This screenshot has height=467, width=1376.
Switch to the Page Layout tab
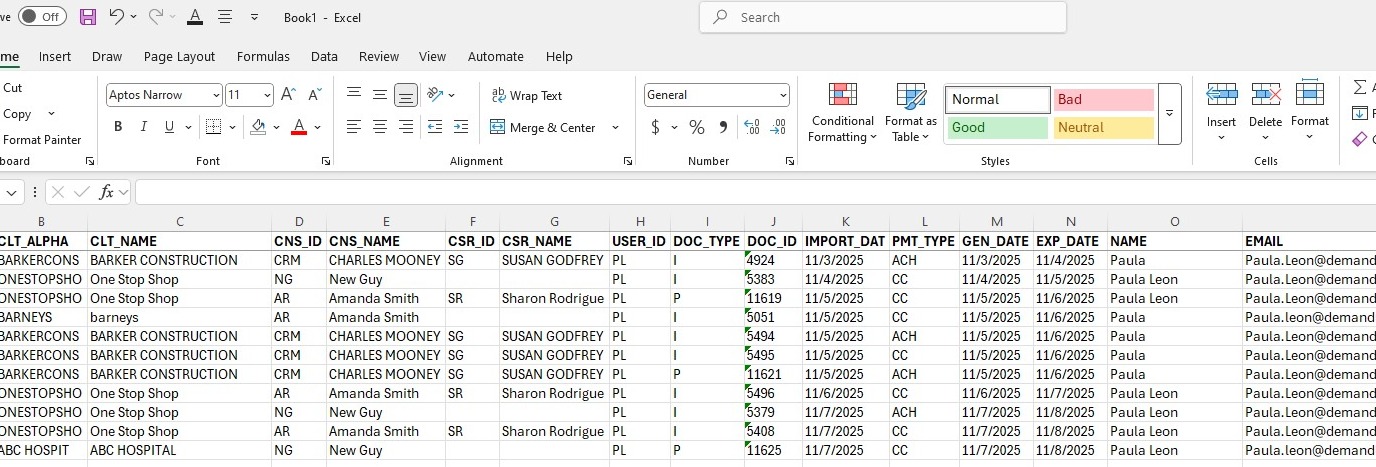[x=179, y=56]
